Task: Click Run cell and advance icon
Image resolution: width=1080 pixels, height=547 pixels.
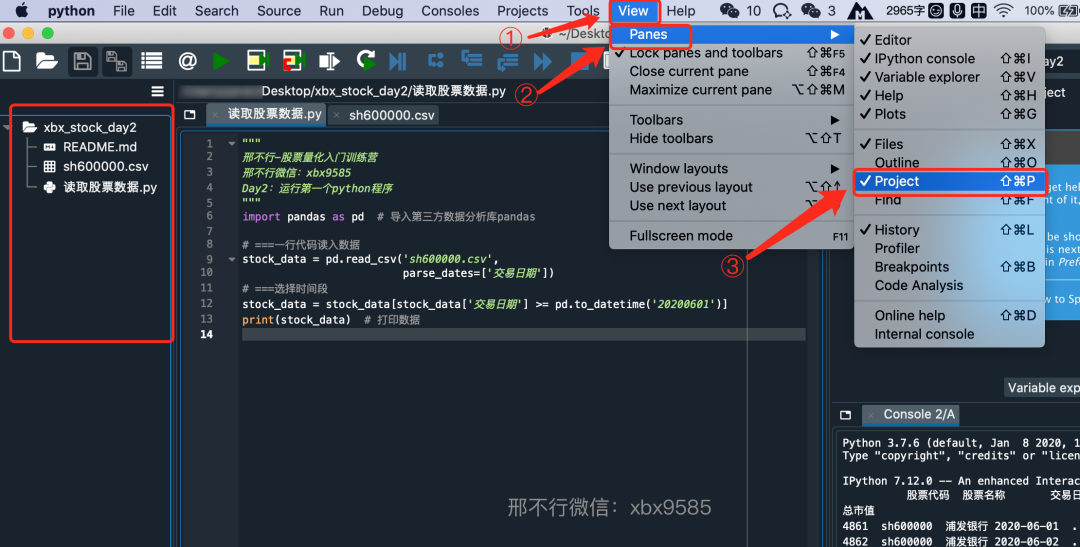Action: click(293, 61)
